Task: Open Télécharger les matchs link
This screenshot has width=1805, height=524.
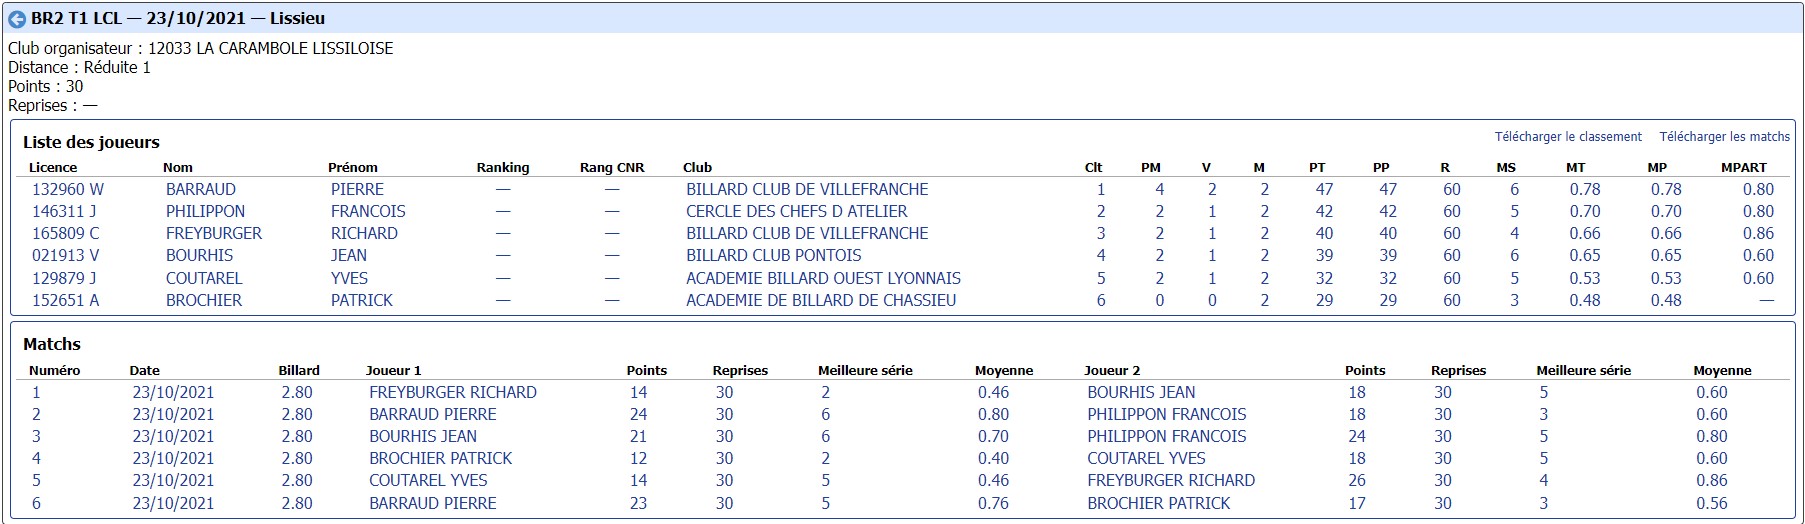Action: tap(1725, 137)
